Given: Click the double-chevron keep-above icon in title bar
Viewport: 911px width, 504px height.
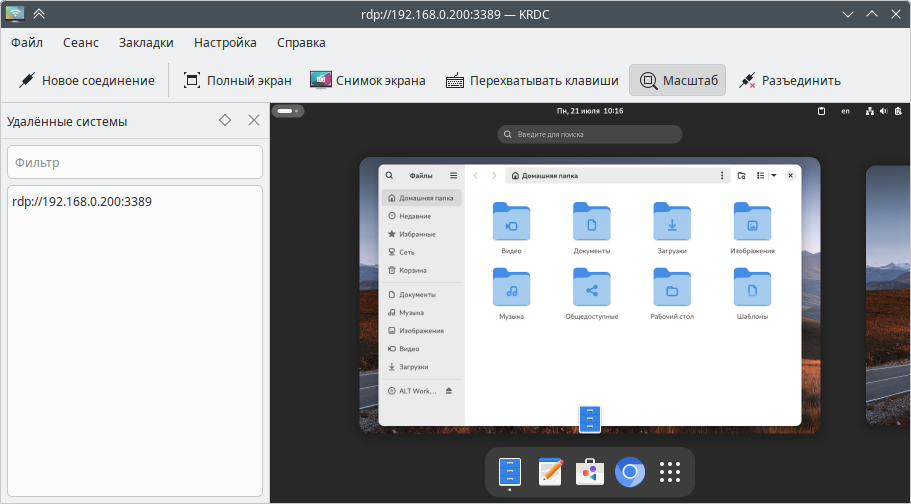Looking at the screenshot, I should coord(39,14).
